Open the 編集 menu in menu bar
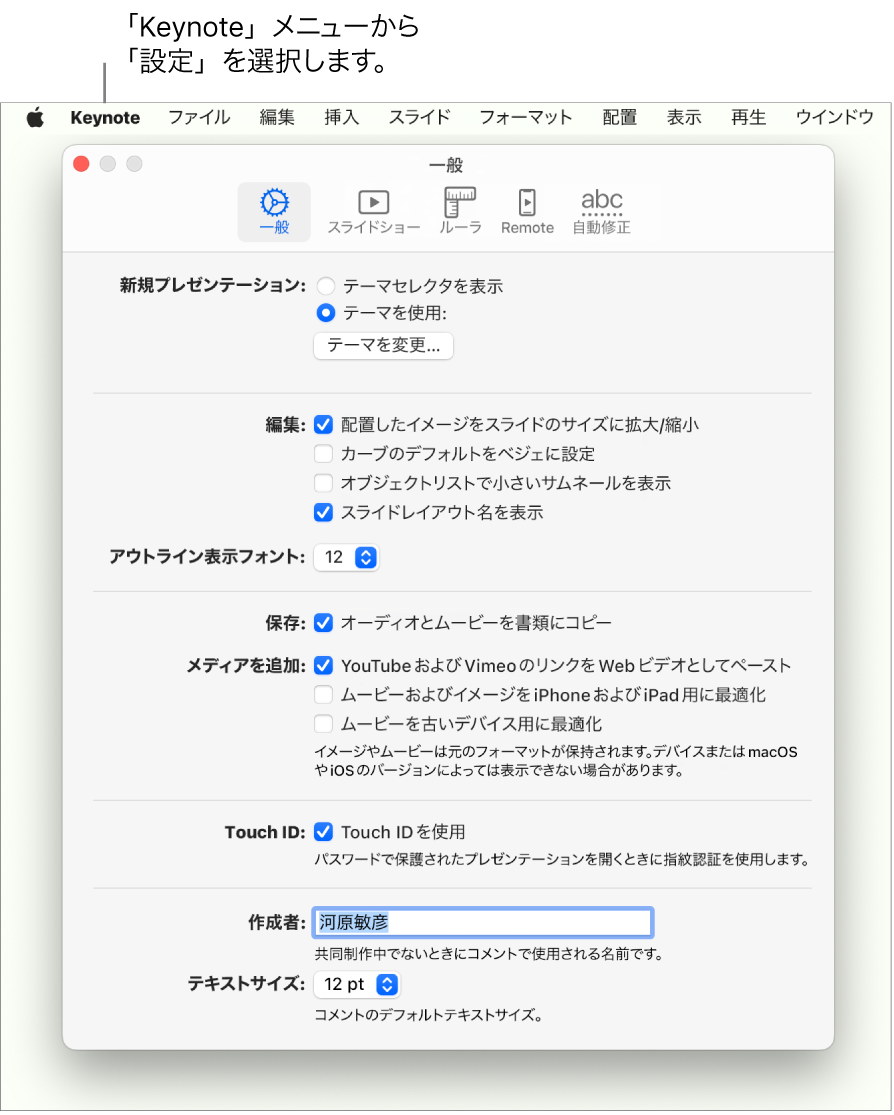 pyautogui.click(x=277, y=117)
